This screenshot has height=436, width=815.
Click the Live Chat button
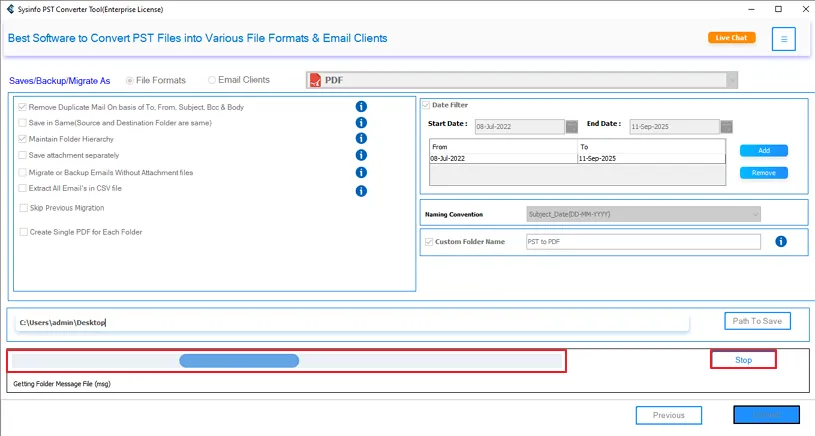(731, 38)
